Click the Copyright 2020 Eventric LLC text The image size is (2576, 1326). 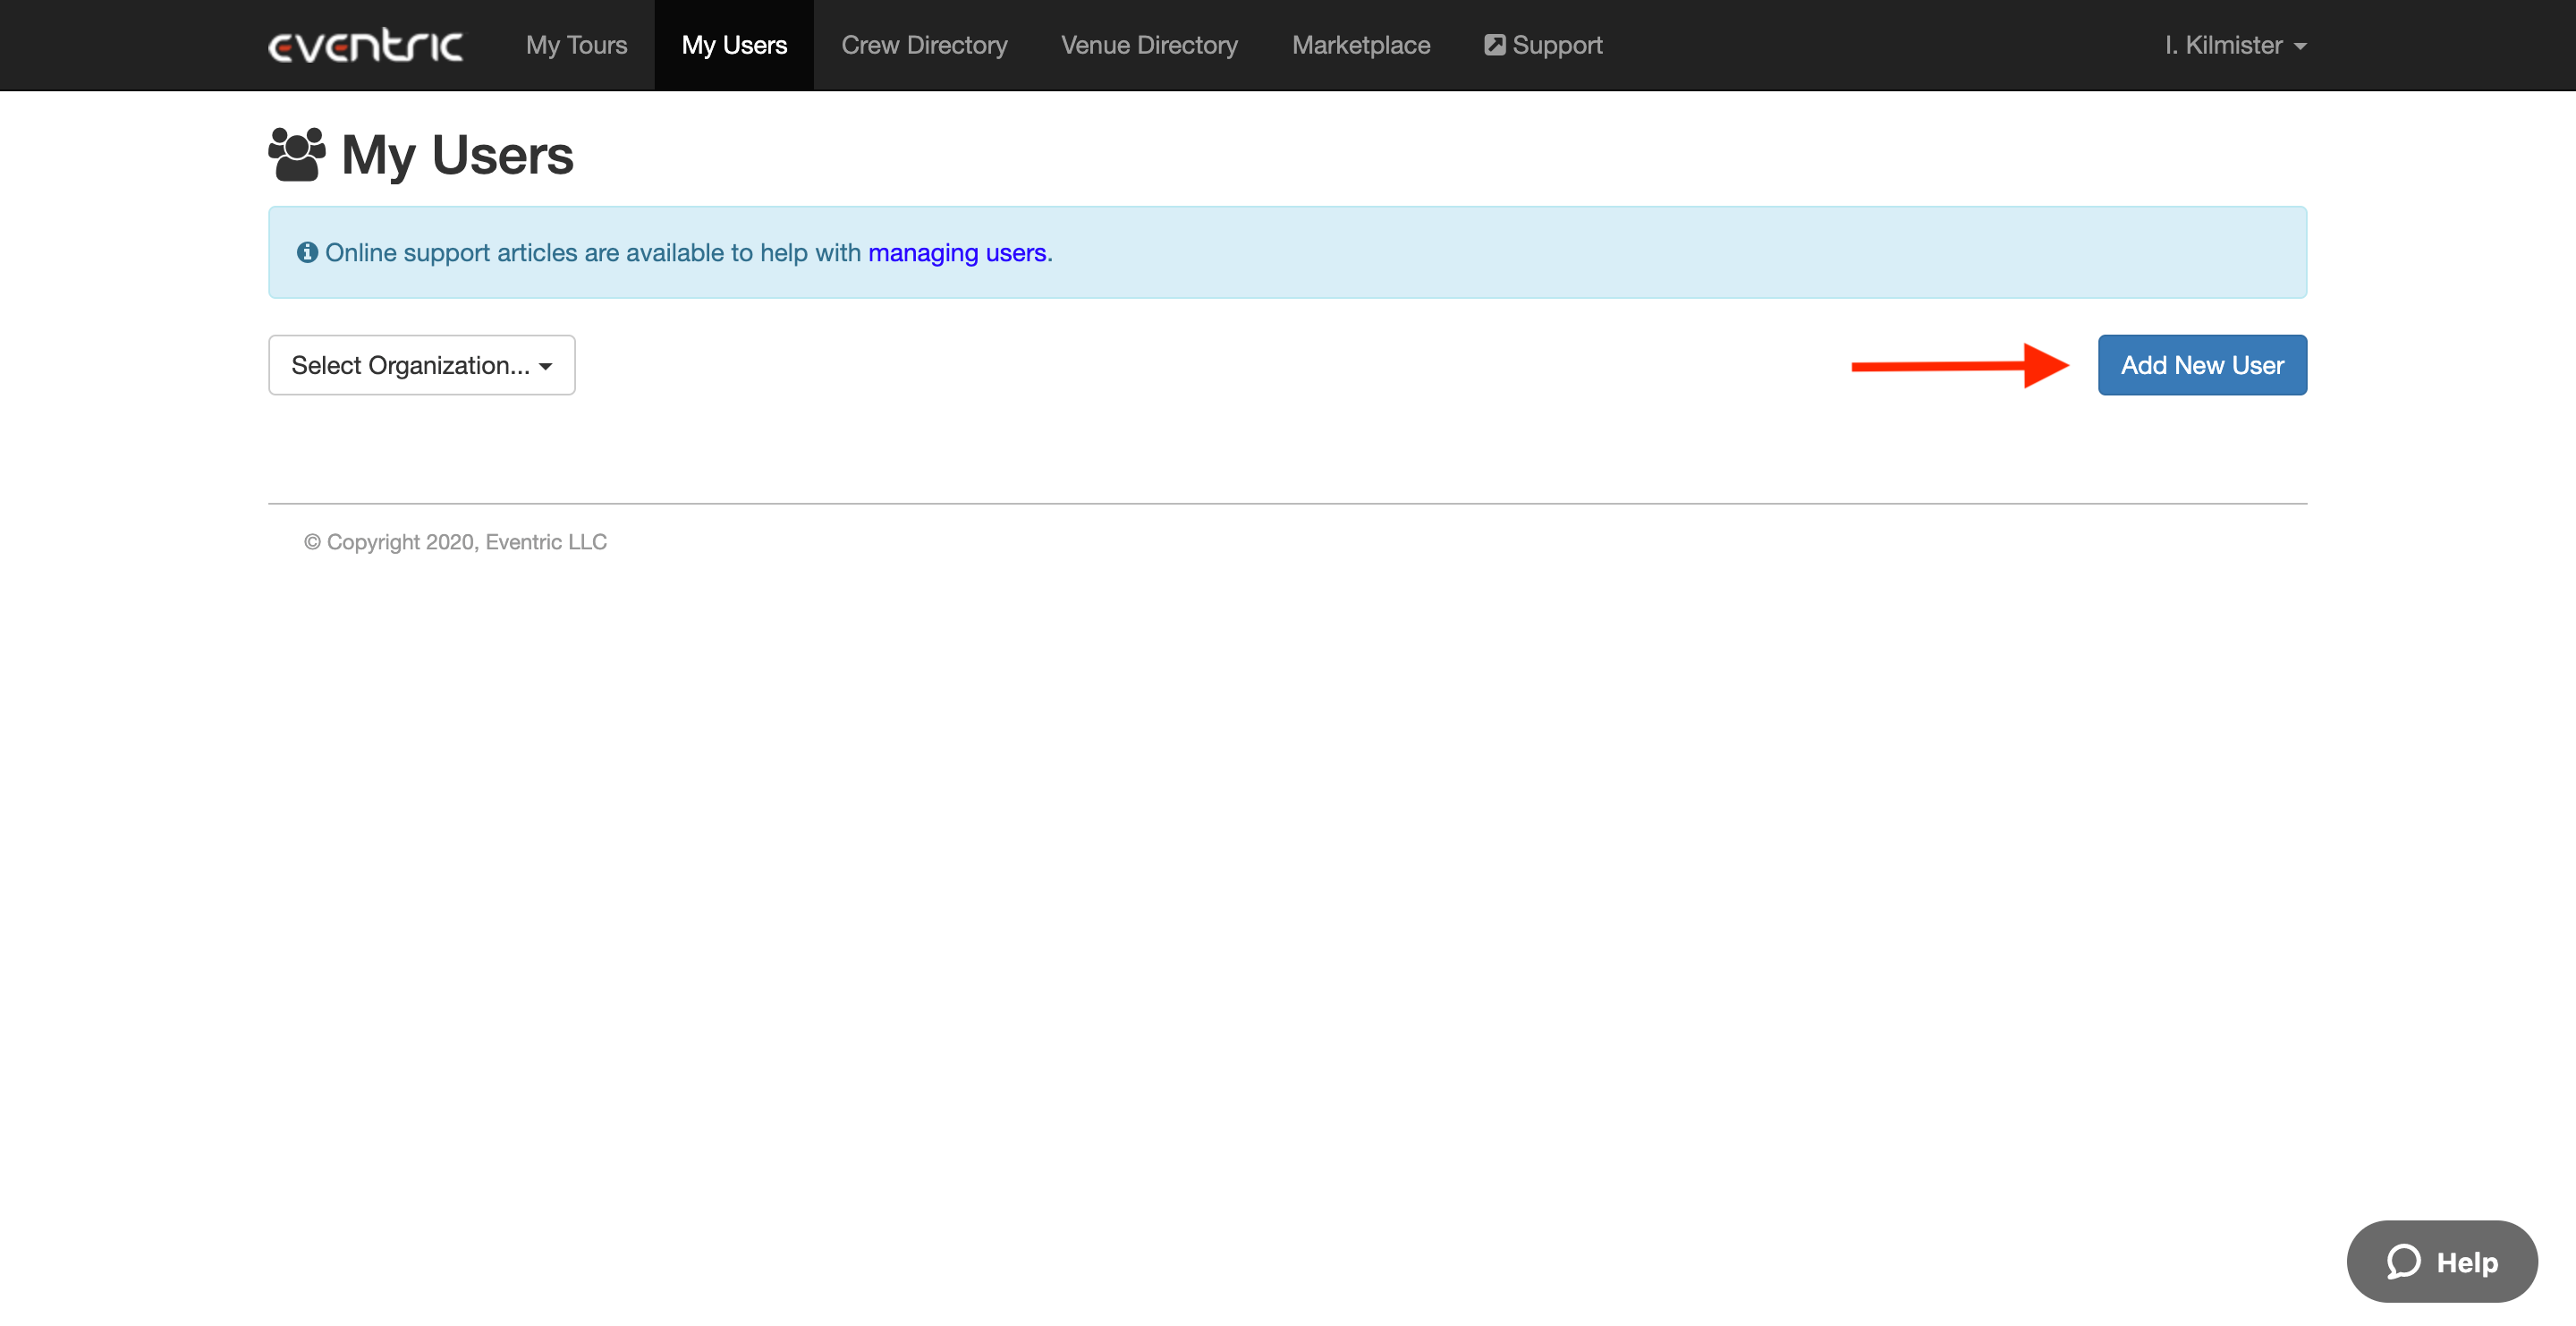(x=455, y=541)
